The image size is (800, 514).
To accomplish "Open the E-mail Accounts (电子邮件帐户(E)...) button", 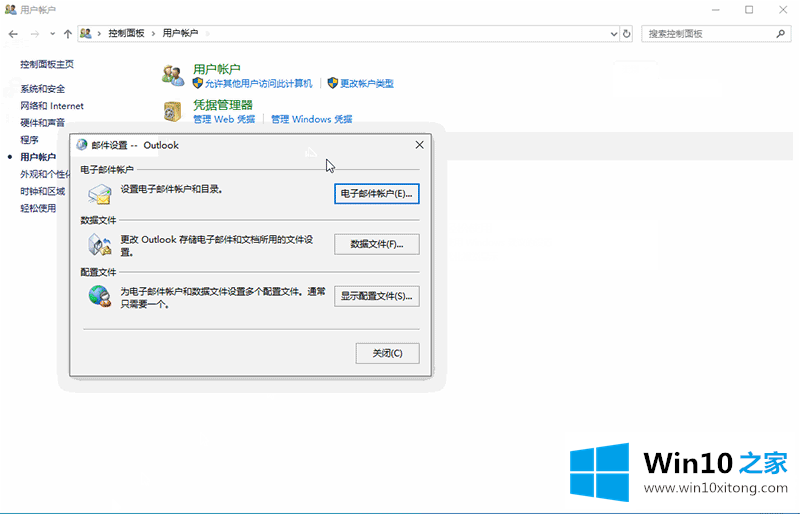I will (x=377, y=194).
